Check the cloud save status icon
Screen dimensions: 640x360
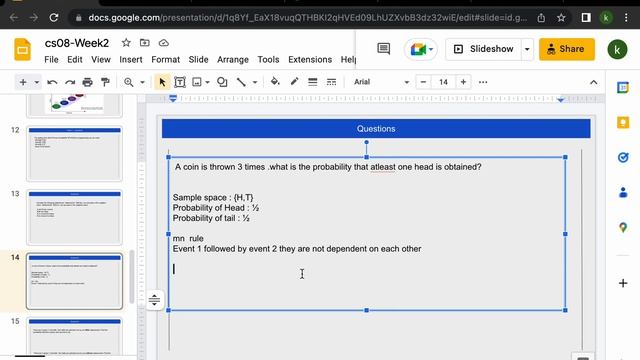[164, 42]
